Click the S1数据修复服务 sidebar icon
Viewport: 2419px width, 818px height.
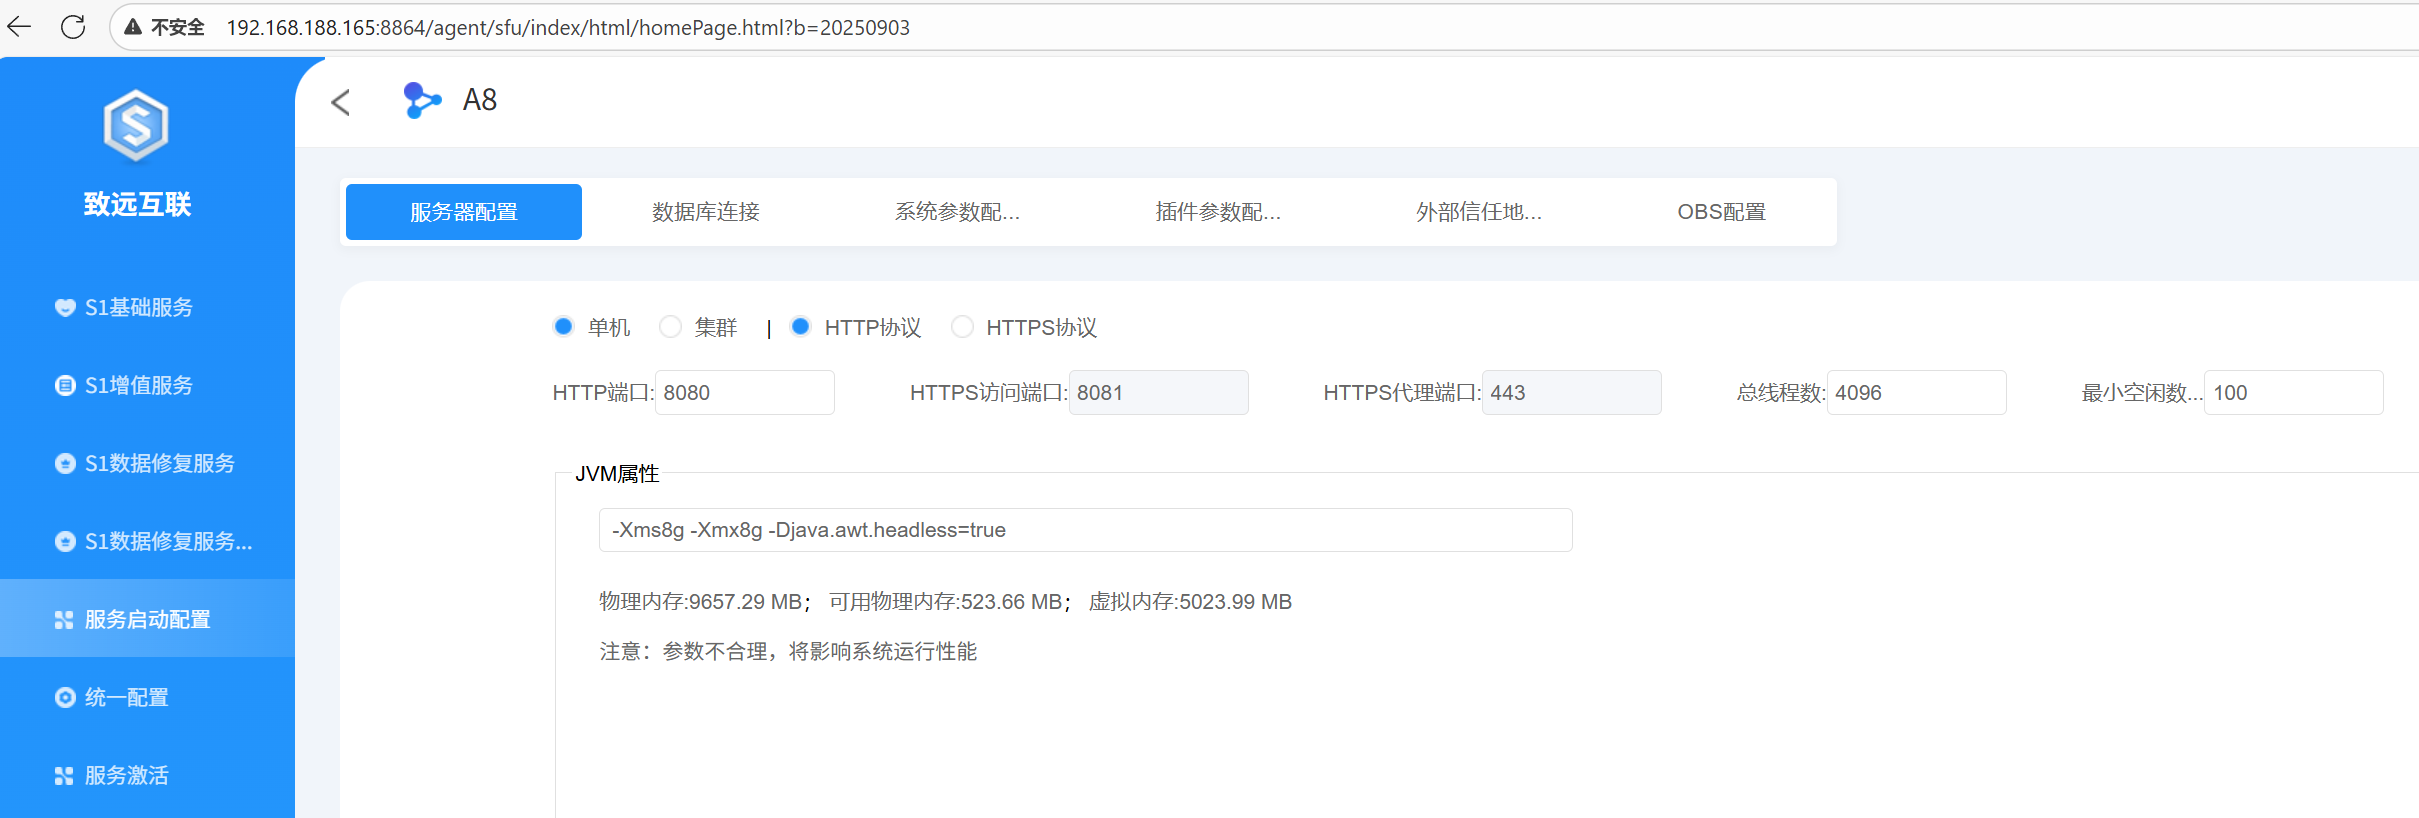(65, 463)
